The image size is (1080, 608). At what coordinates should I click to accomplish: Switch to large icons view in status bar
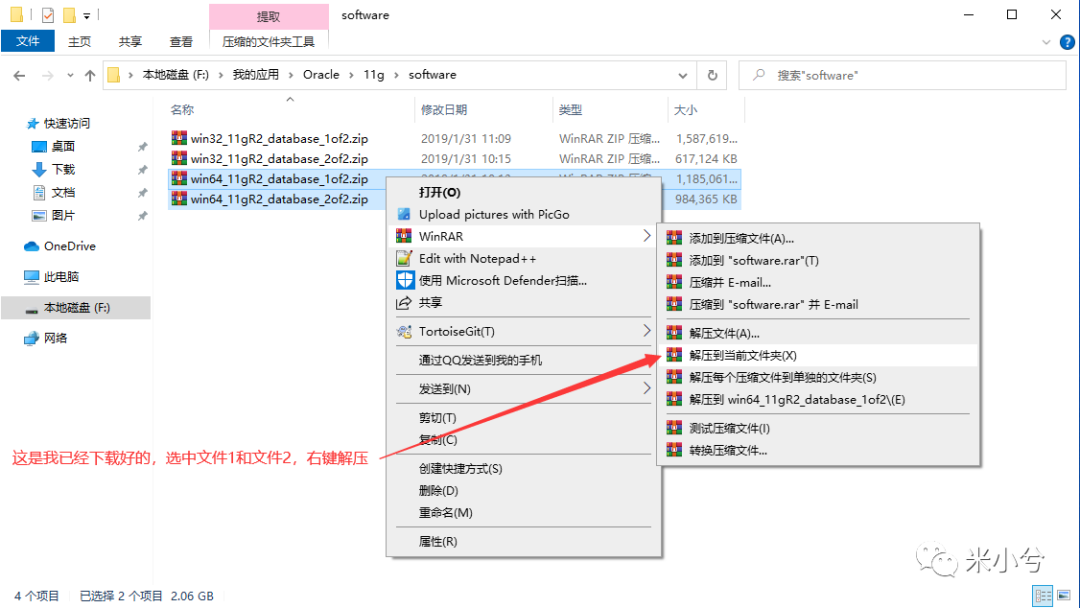point(1064,595)
